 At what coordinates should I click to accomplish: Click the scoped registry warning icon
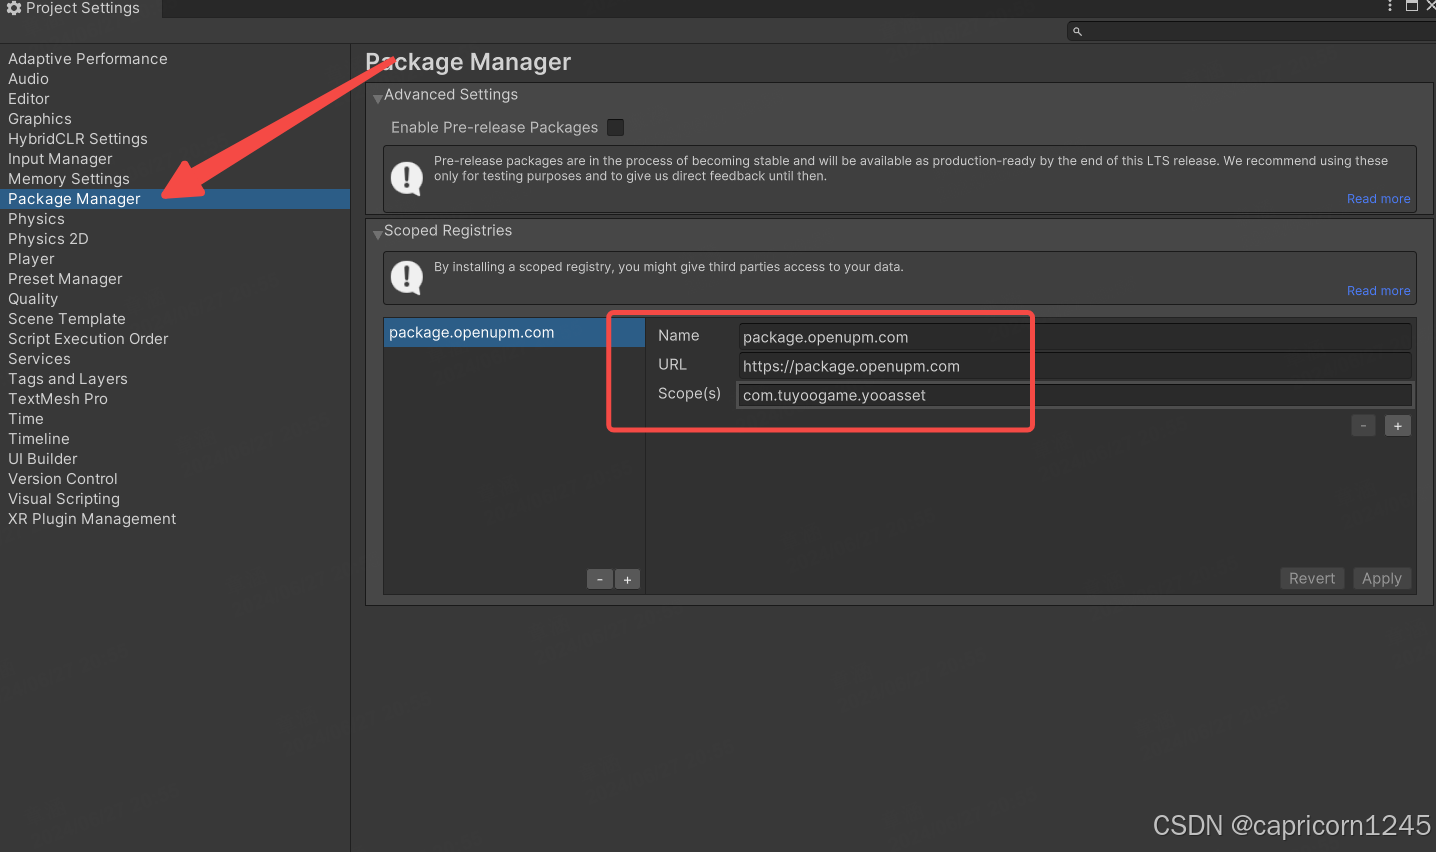[406, 277]
